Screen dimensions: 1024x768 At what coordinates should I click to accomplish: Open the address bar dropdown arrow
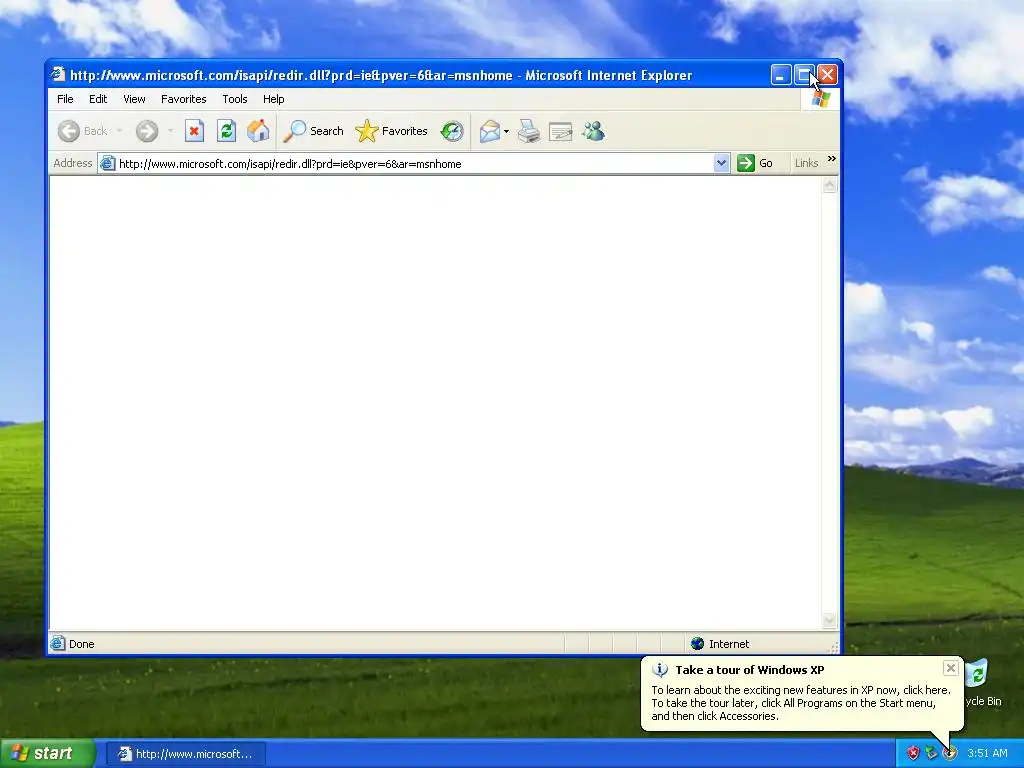click(x=721, y=163)
